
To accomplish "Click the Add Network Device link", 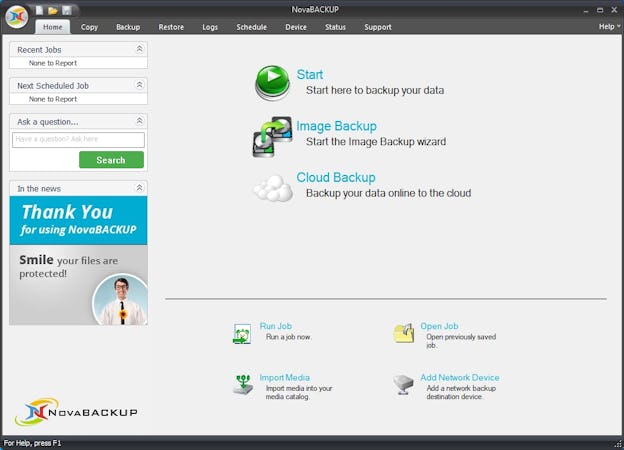I will (460, 377).
